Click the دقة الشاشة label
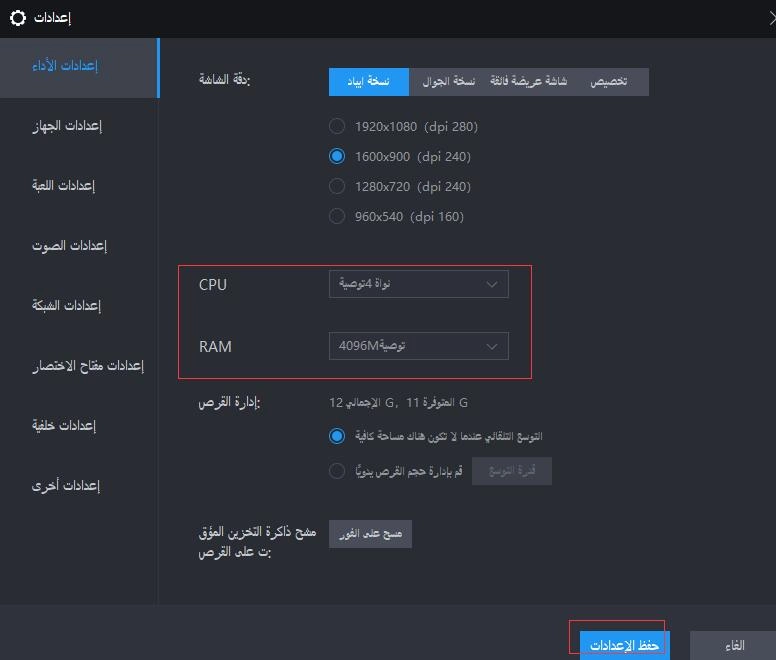776x660 pixels. click(225, 79)
